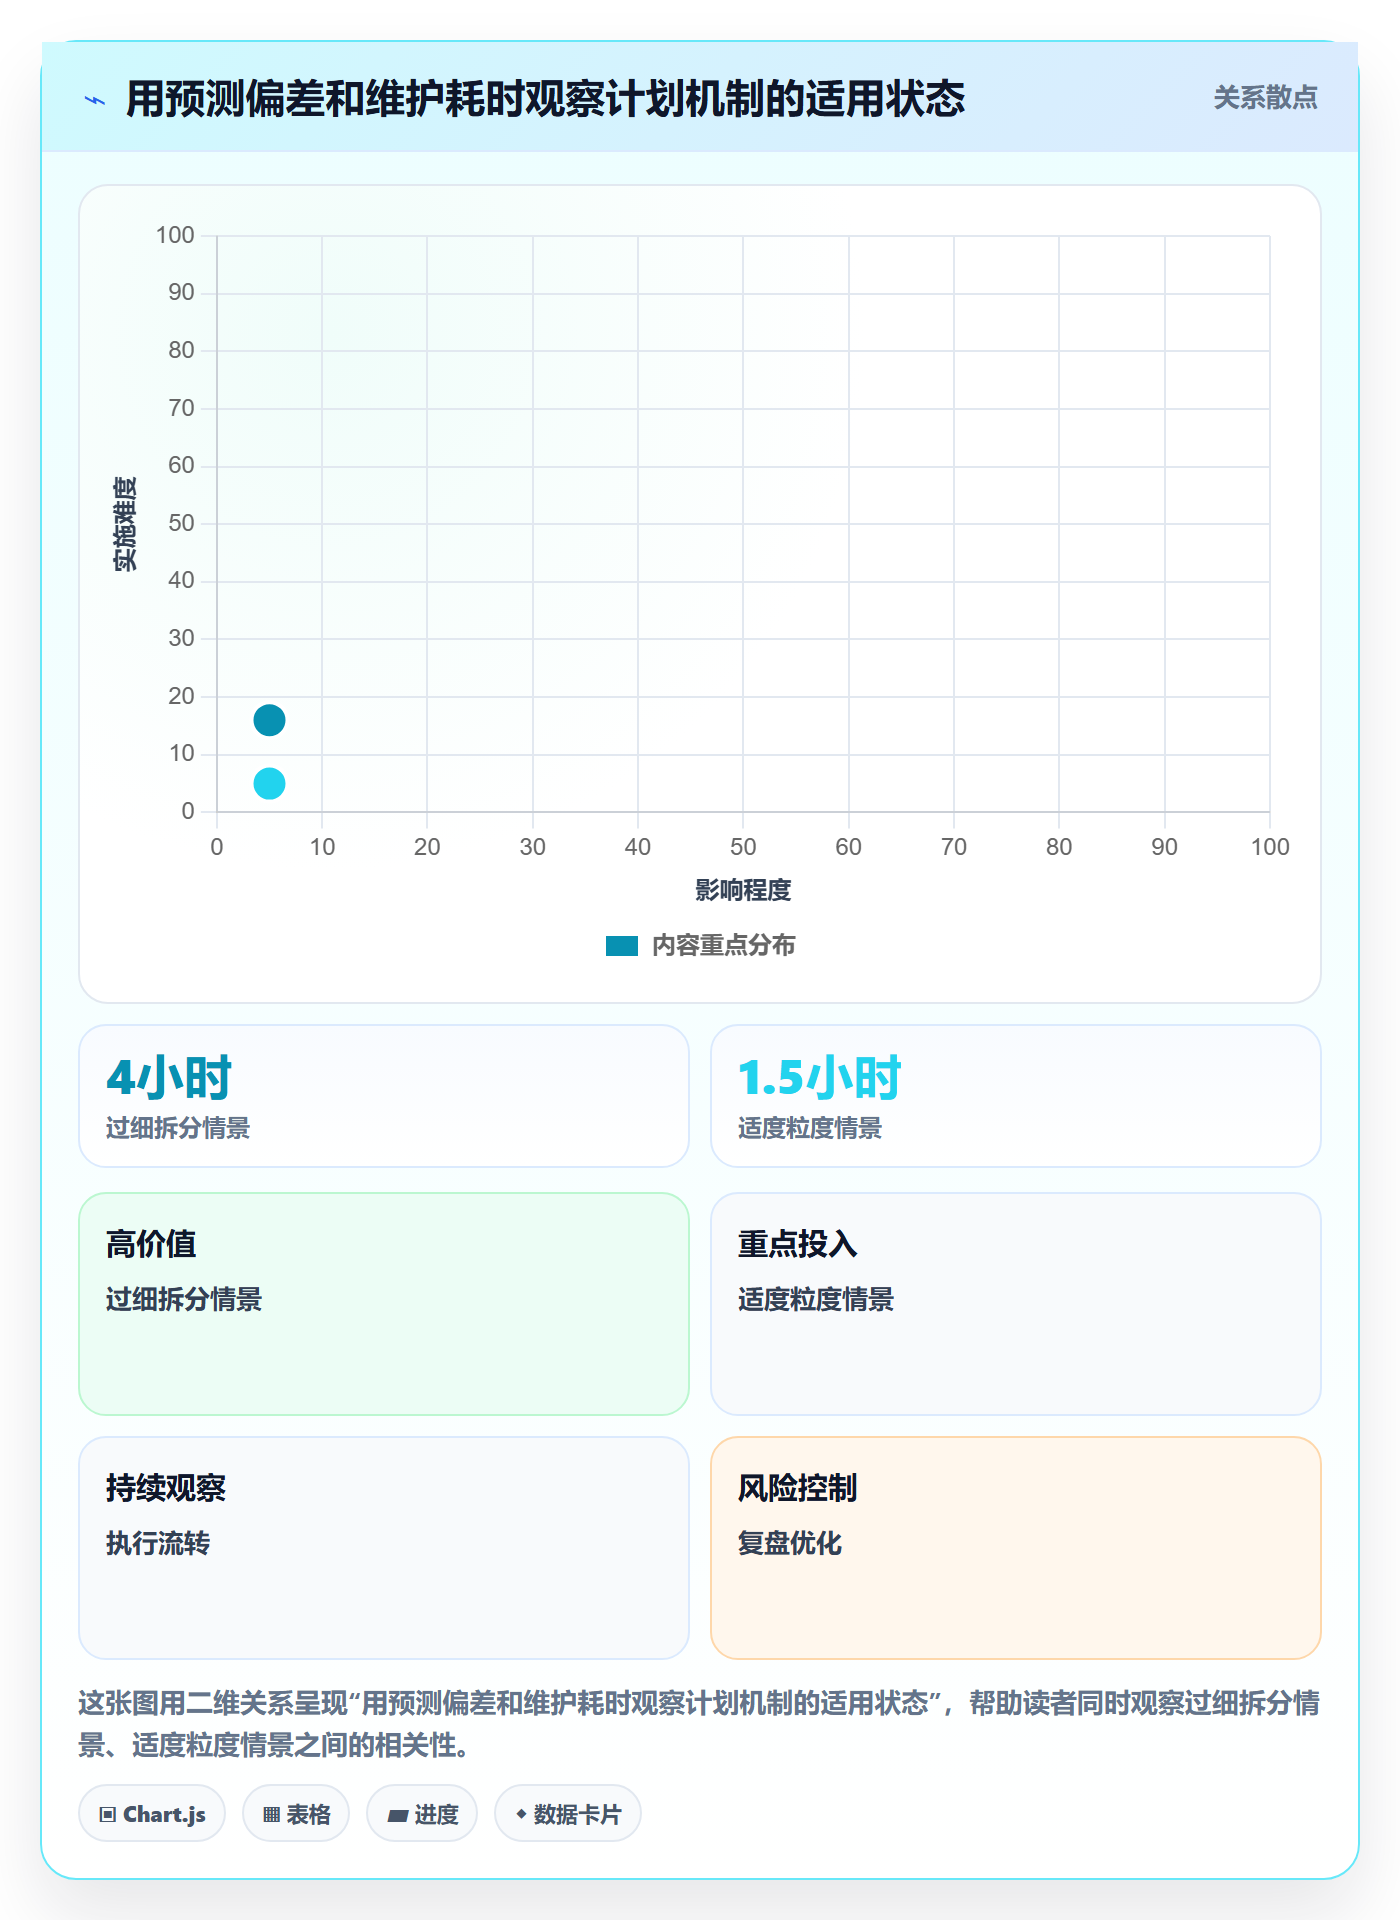Select the 持续观察 quadrant card
This screenshot has width=1400, height=1920.
point(384,1548)
